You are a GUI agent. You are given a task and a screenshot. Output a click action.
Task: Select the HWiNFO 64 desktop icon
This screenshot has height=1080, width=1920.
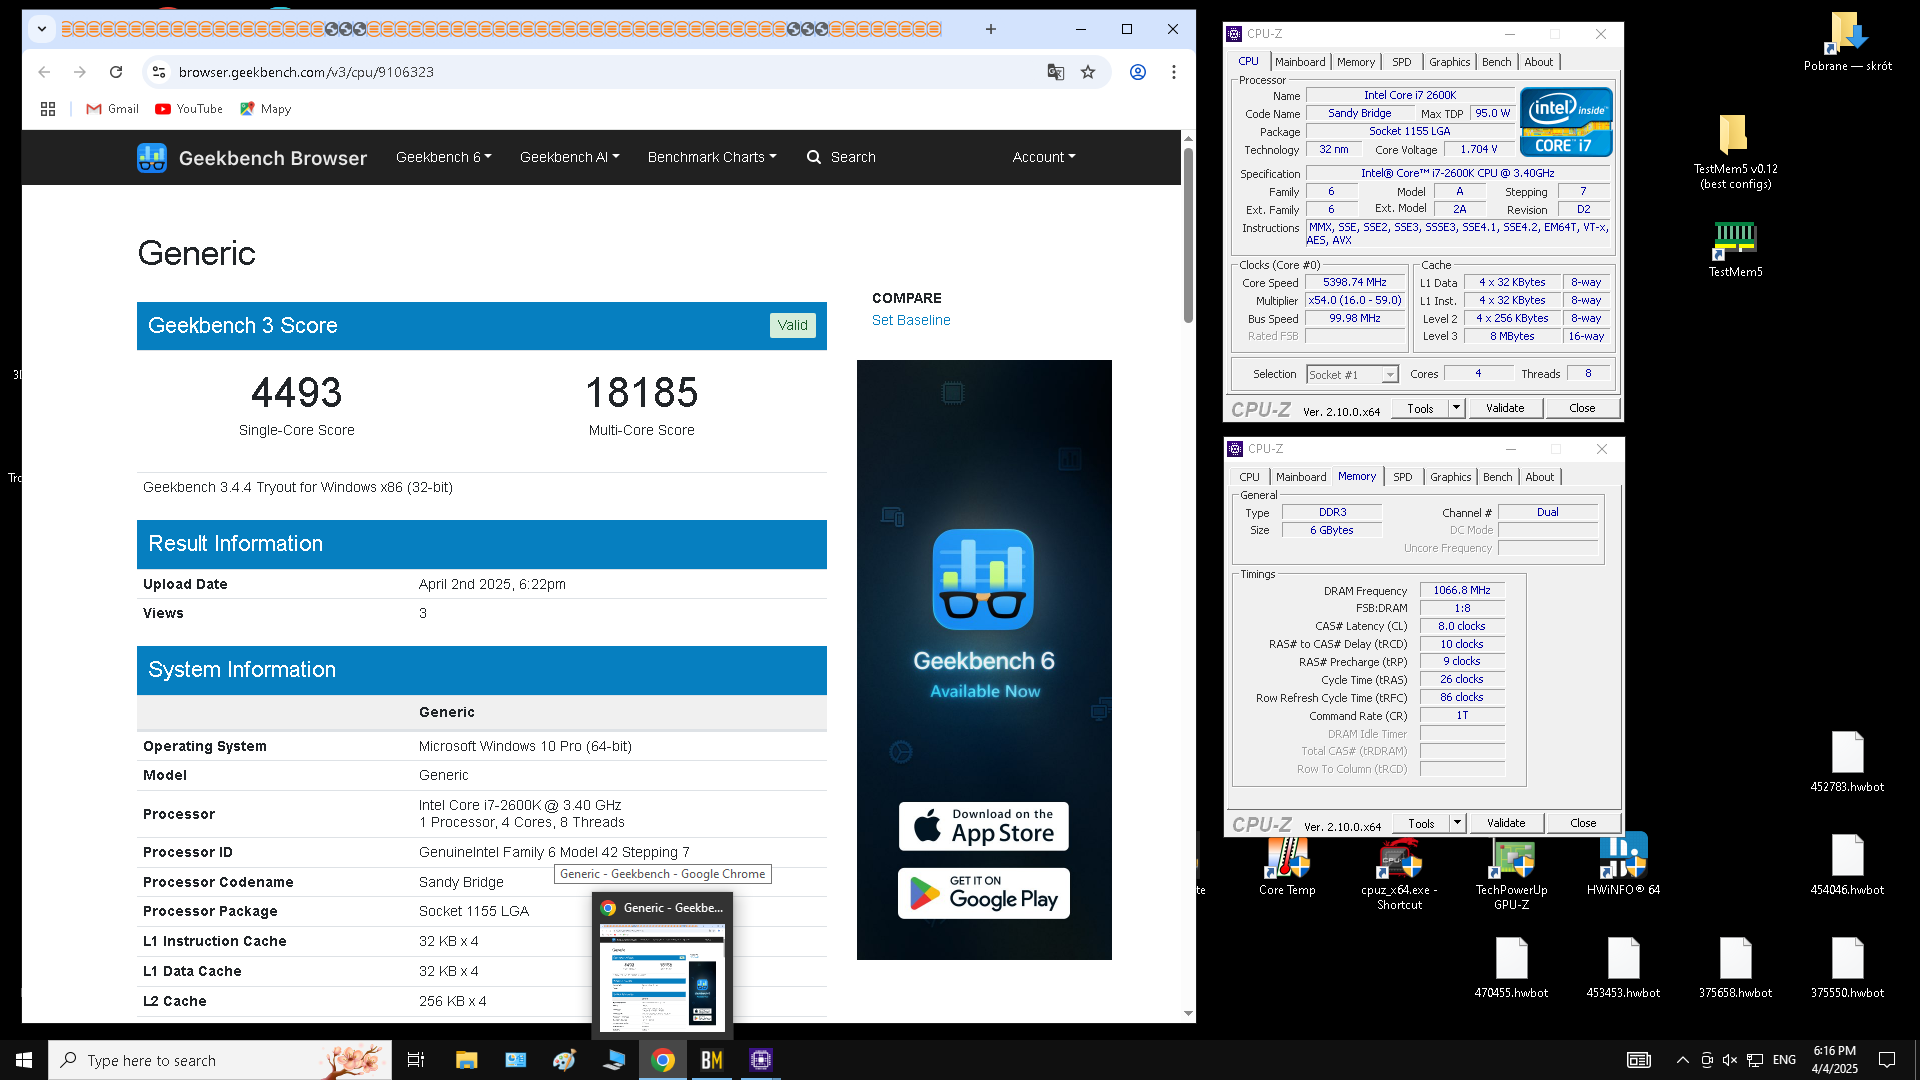pos(1623,866)
